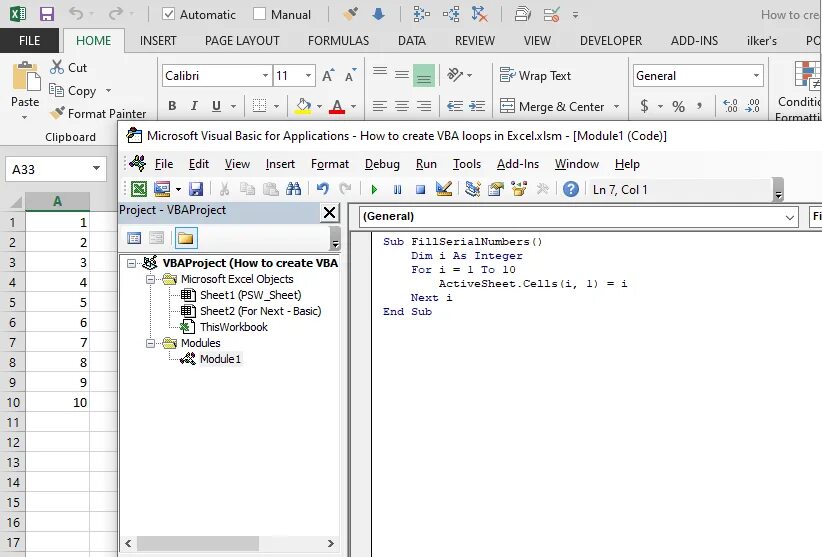
Task: Open the Run menu in VBA editor
Action: [x=426, y=164]
